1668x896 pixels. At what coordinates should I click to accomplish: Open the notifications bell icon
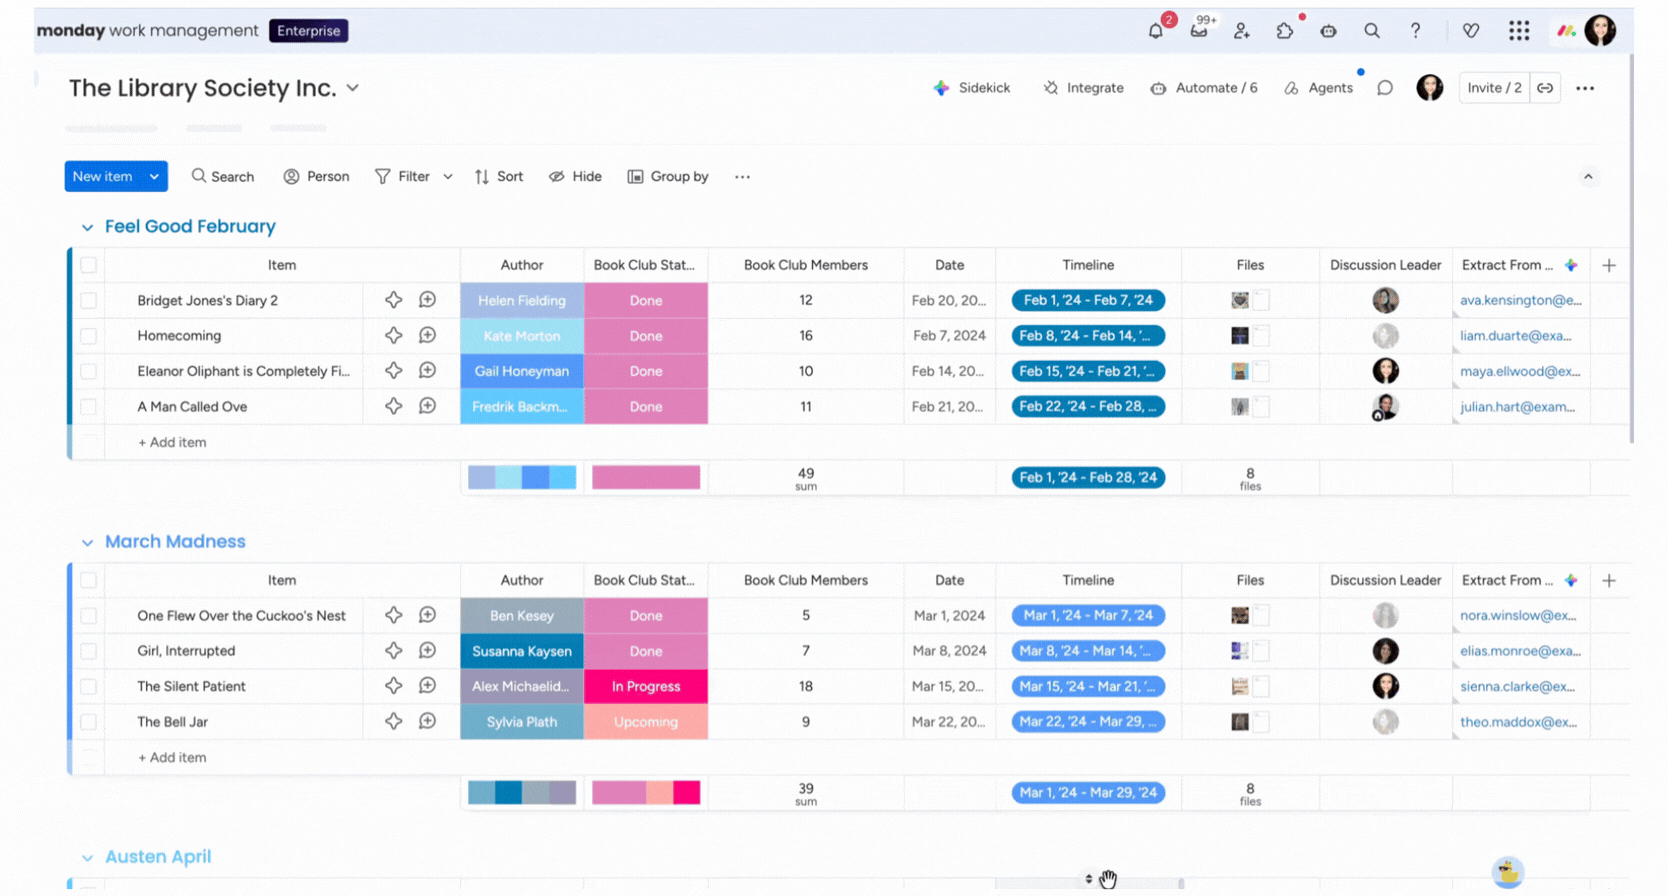1155,31
